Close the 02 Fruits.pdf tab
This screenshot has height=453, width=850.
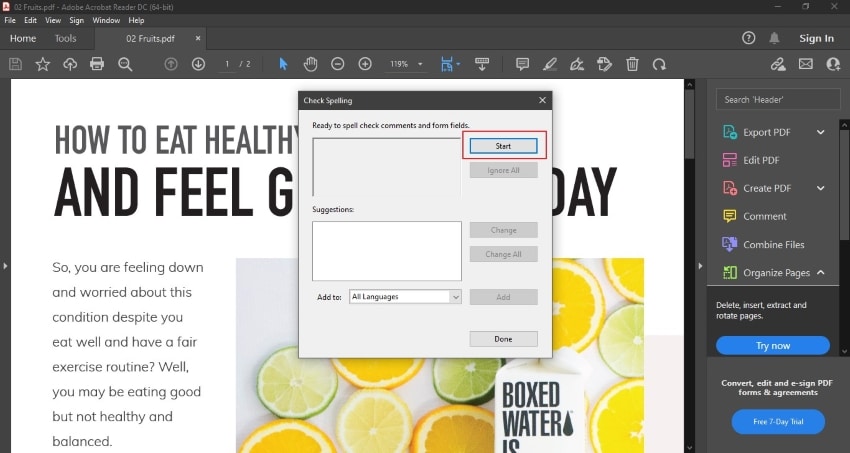(x=198, y=38)
